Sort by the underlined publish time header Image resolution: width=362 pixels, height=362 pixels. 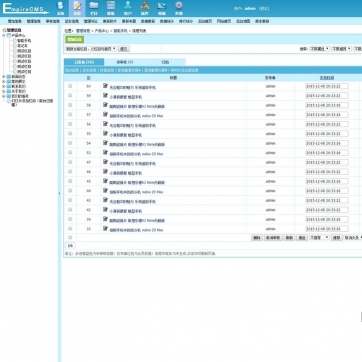[x=327, y=78]
